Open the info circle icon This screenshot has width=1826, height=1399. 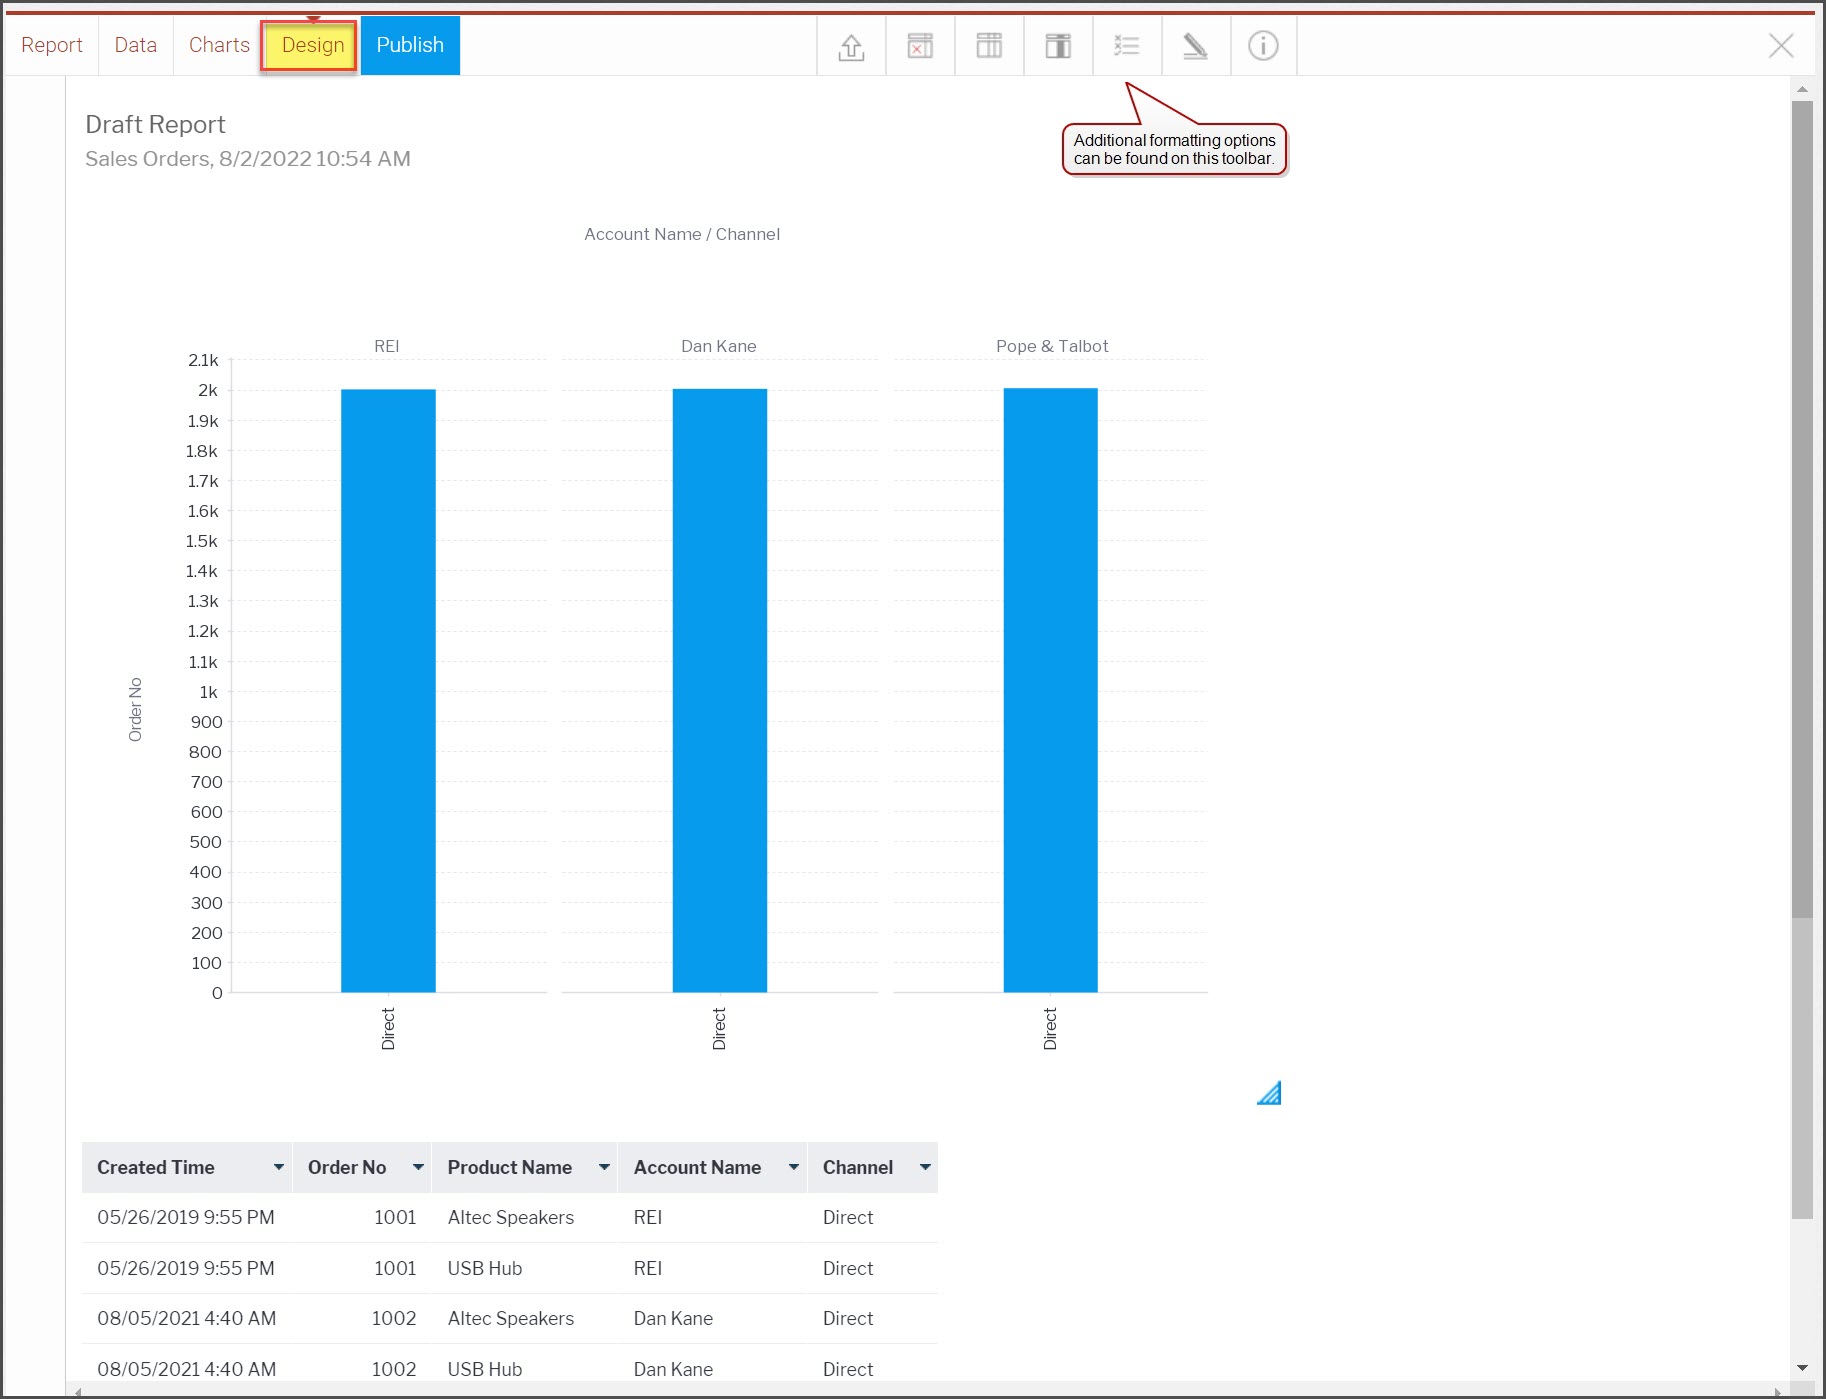pyautogui.click(x=1263, y=46)
